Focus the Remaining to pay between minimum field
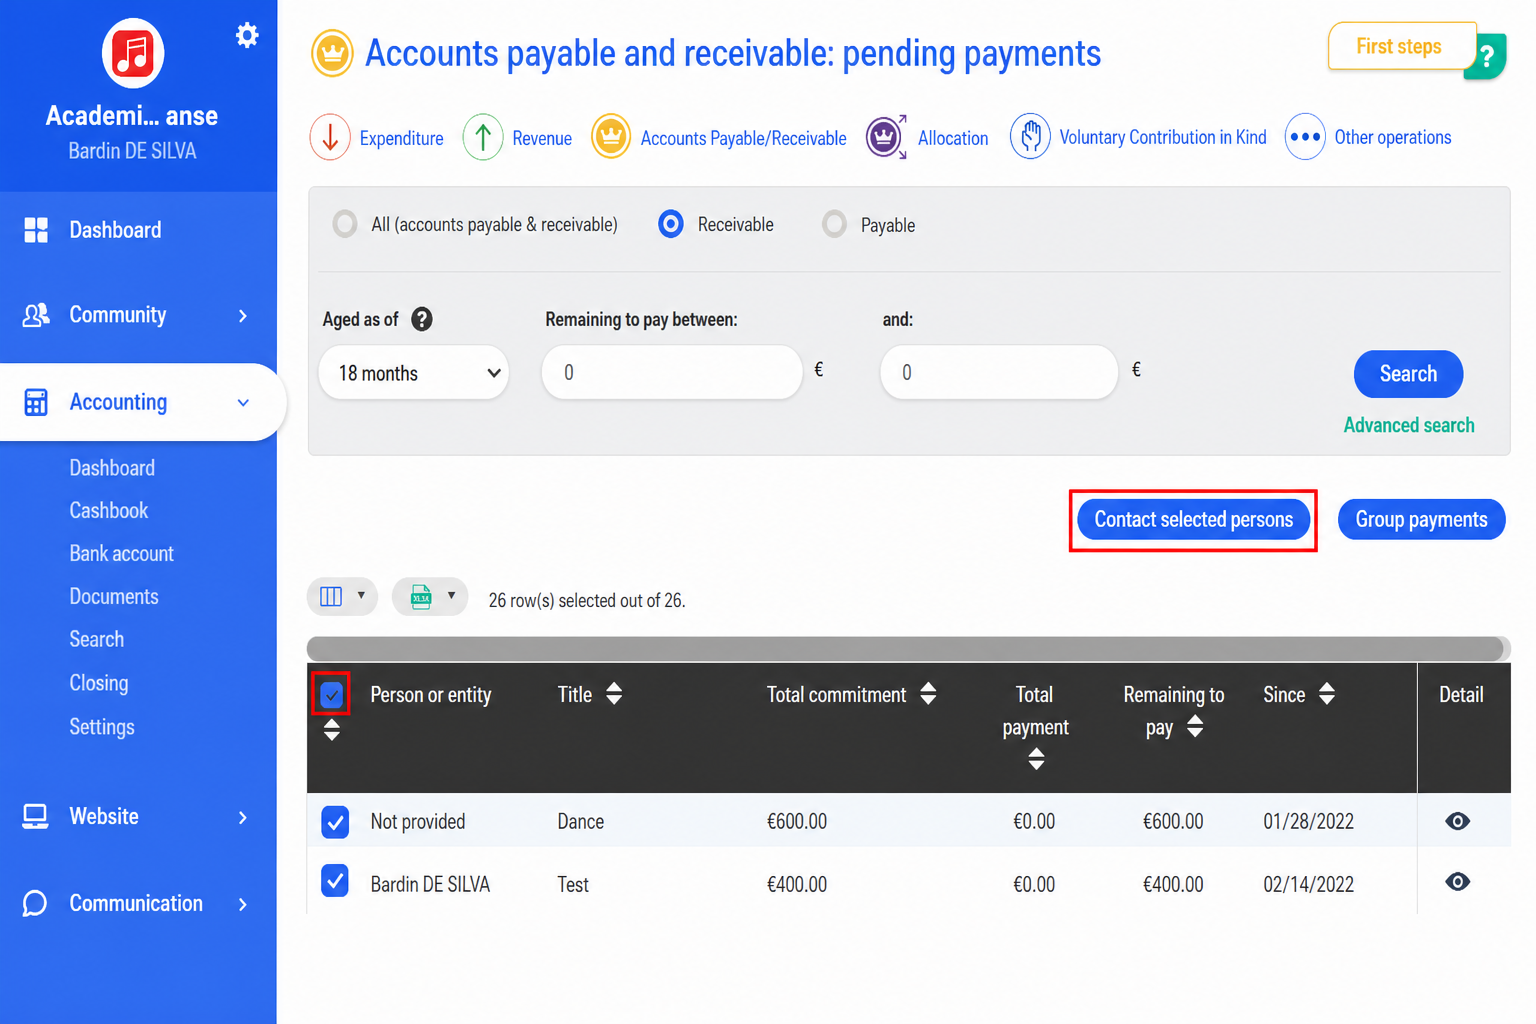This screenshot has height=1024, width=1536. click(x=672, y=373)
